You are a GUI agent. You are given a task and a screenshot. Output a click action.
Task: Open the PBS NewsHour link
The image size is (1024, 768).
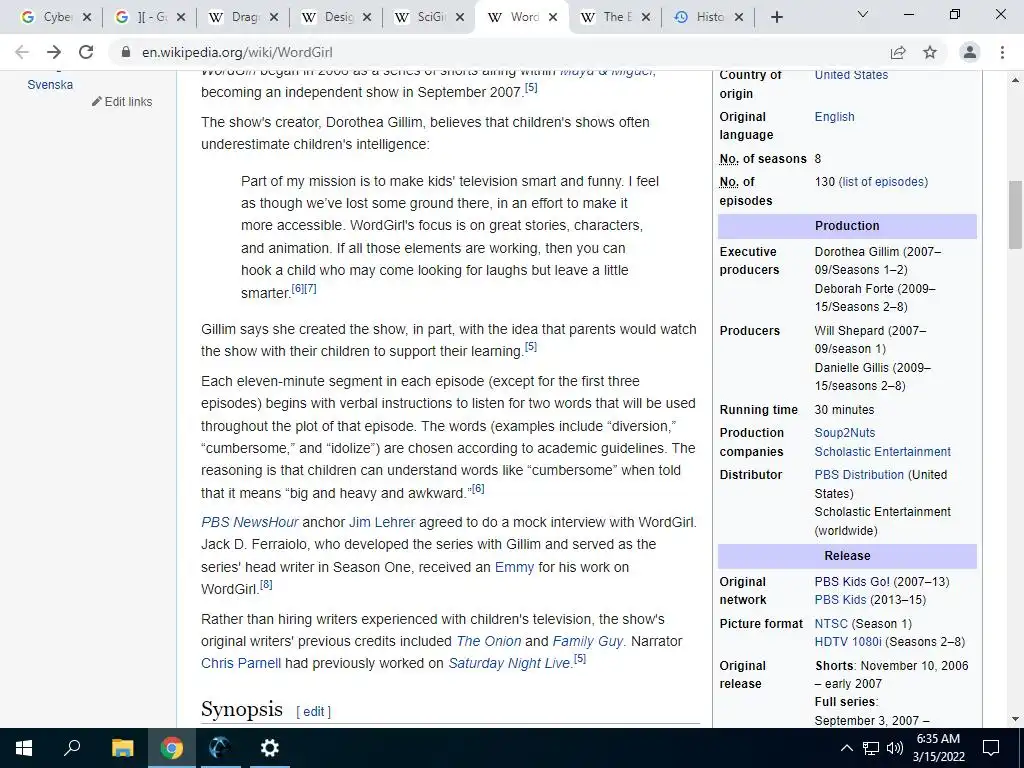point(249,522)
